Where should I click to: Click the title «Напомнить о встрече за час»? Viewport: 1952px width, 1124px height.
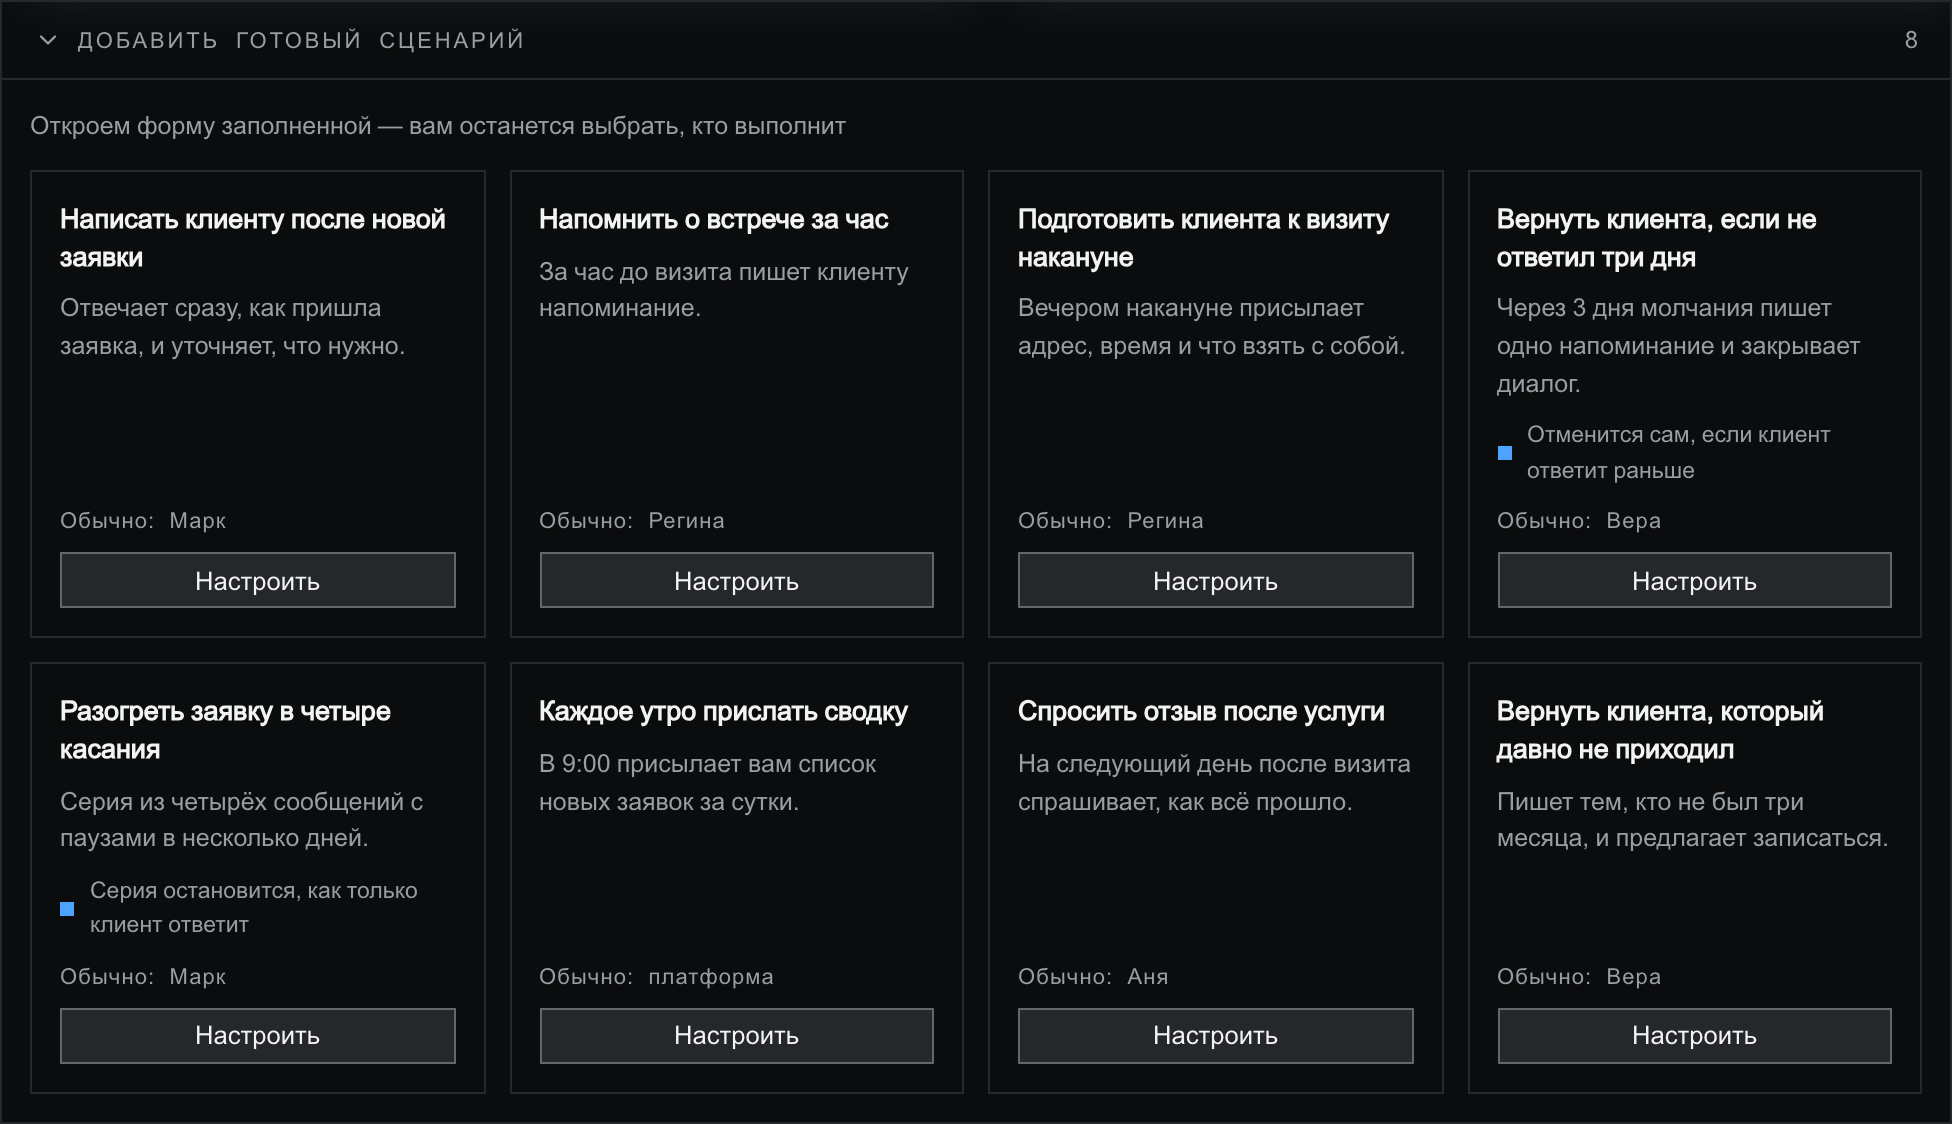[x=714, y=219]
